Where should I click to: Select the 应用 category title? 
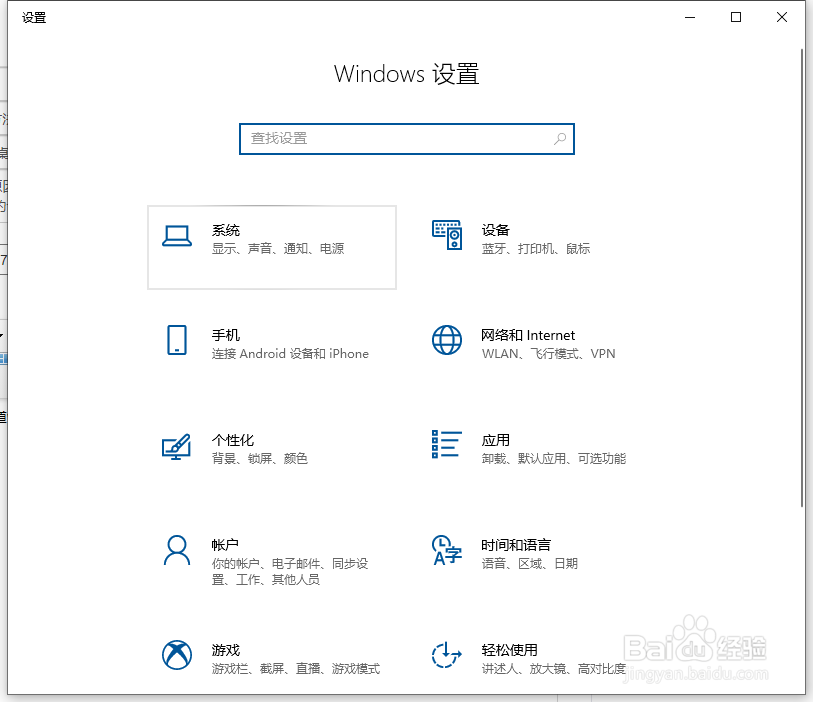click(495, 440)
